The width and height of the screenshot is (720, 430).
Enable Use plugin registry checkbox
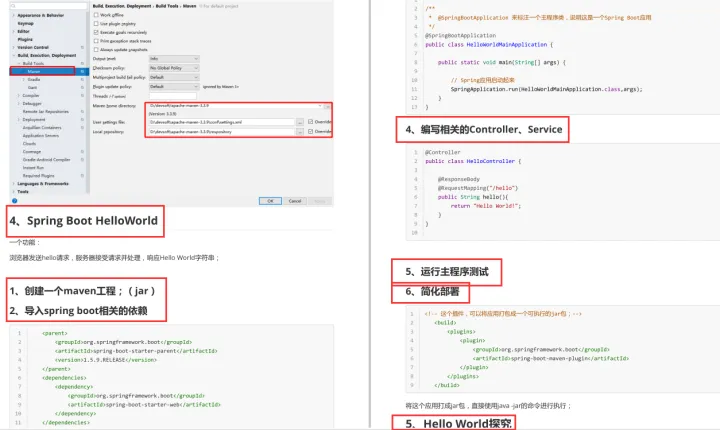[x=96, y=23]
